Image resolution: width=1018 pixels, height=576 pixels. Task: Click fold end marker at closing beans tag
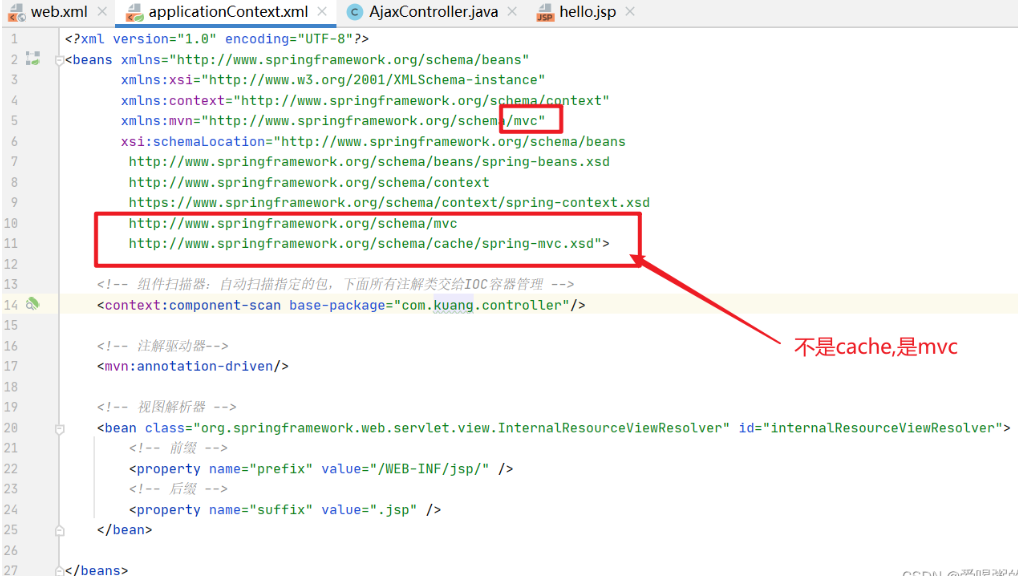coord(62,570)
